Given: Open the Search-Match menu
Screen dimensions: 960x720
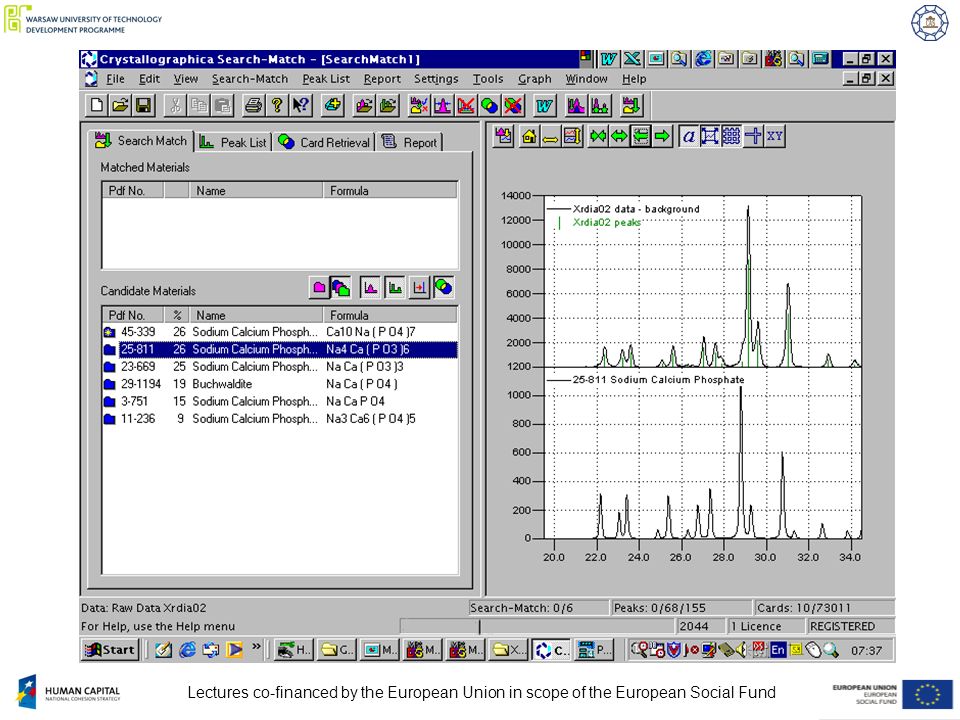Looking at the screenshot, I should tap(250, 78).
